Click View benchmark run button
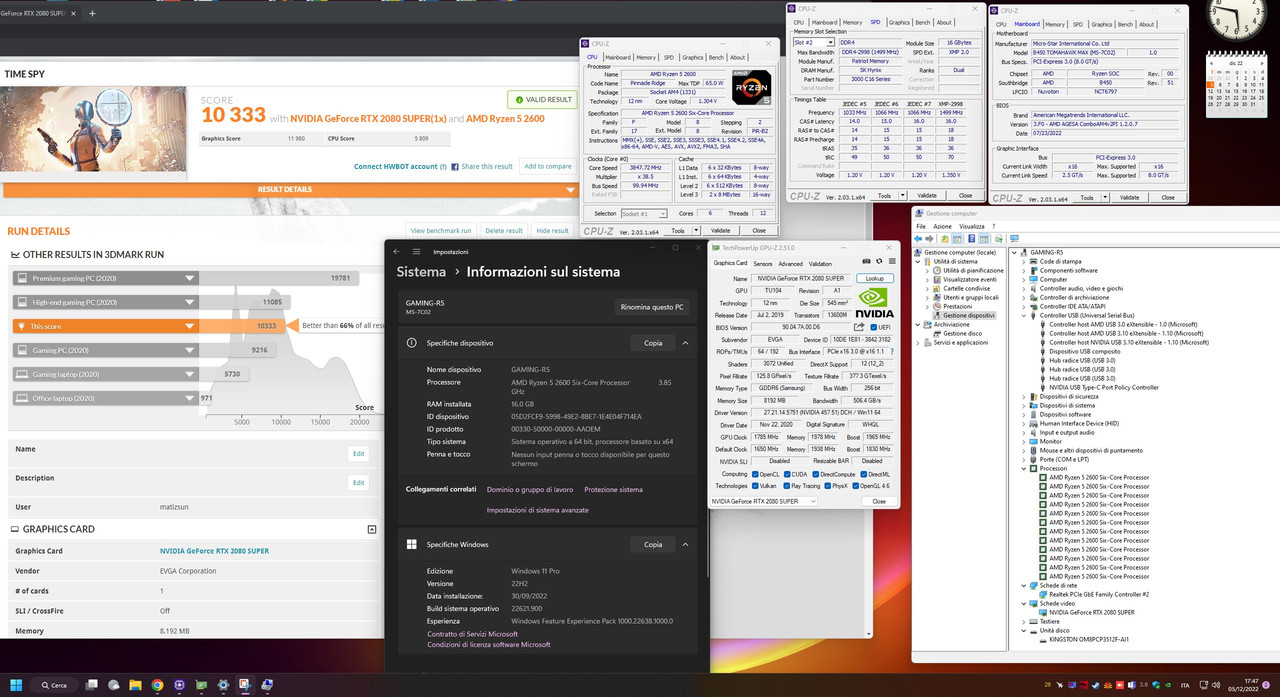 coord(441,231)
